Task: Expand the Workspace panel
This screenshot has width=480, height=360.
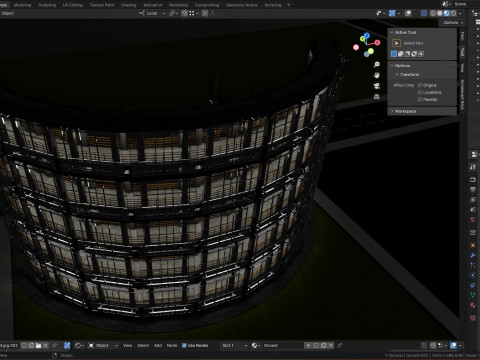Action: [x=392, y=111]
